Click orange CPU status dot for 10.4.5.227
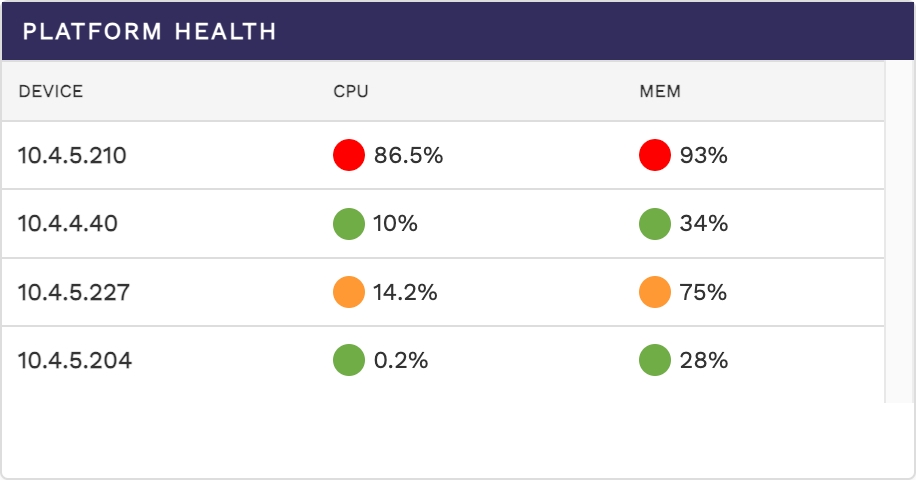This screenshot has width=918, height=482. (x=349, y=292)
